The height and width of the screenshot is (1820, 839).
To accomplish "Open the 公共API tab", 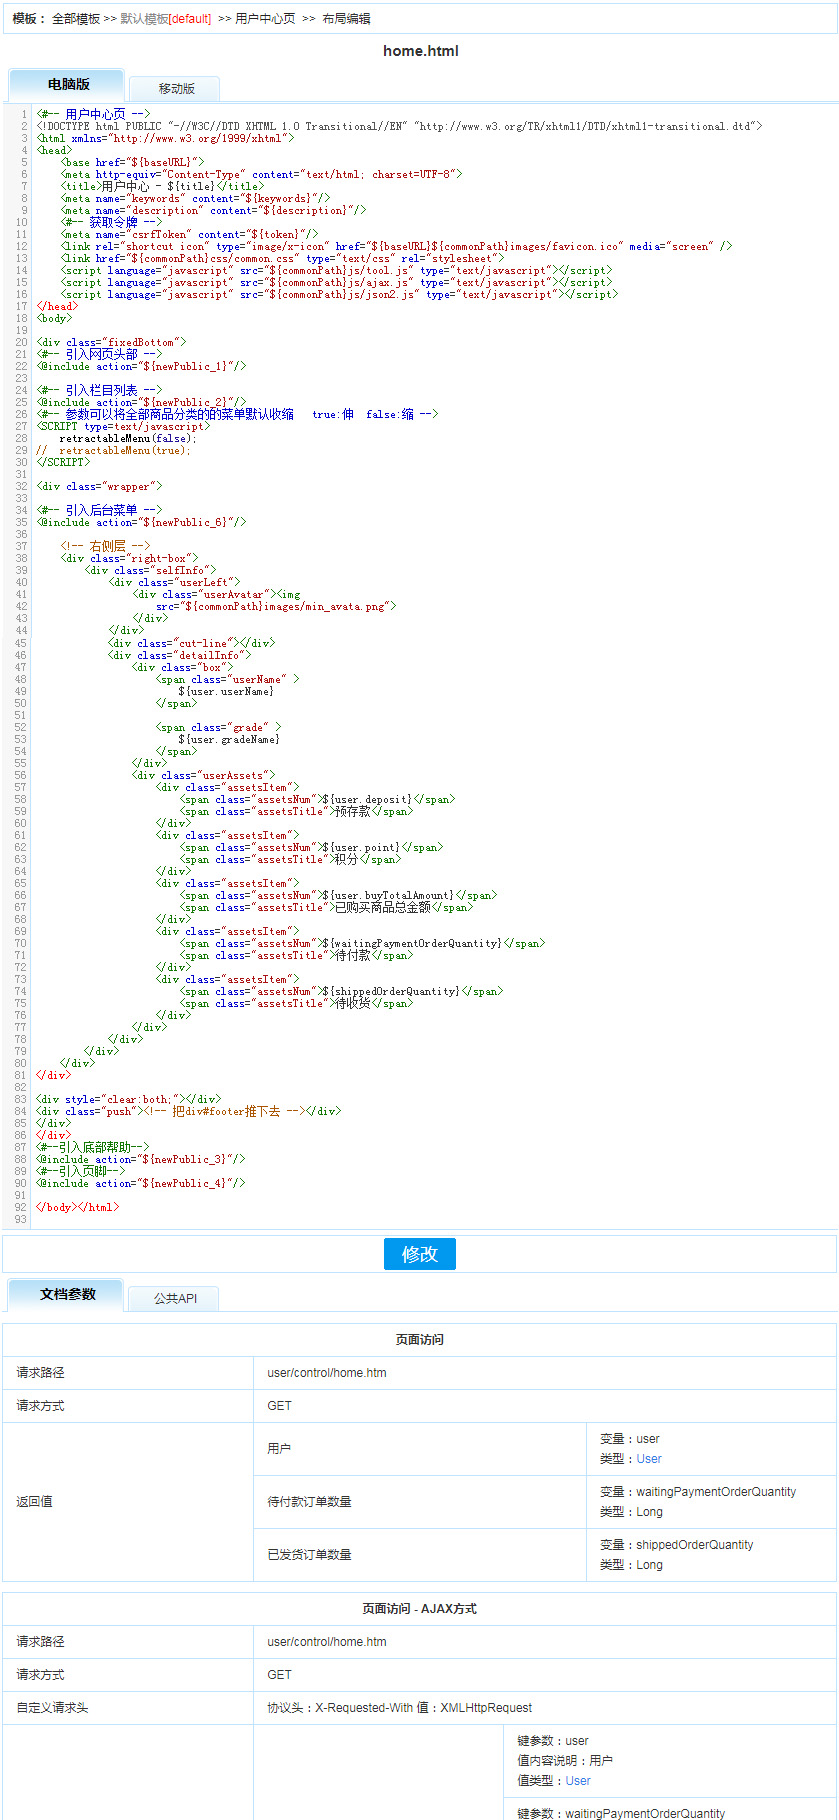I will coord(175,1298).
